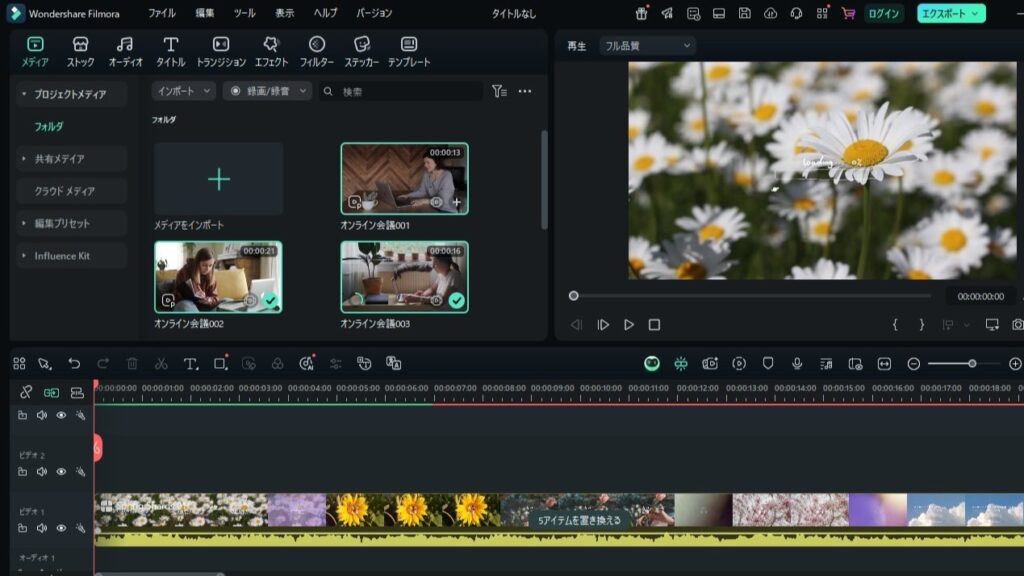This screenshot has height=576, width=1024.
Task: Click the text tool in timeline toolbar
Action: pyautogui.click(x=190, y=364)
